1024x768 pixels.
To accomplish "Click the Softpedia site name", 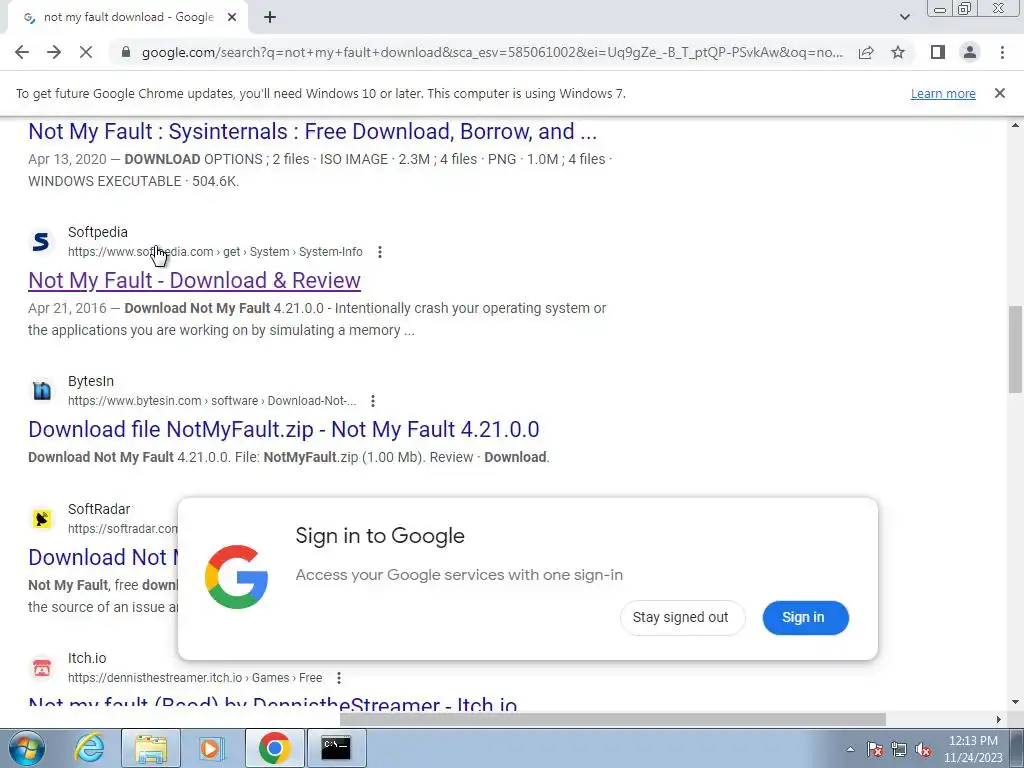I will 98,232.
